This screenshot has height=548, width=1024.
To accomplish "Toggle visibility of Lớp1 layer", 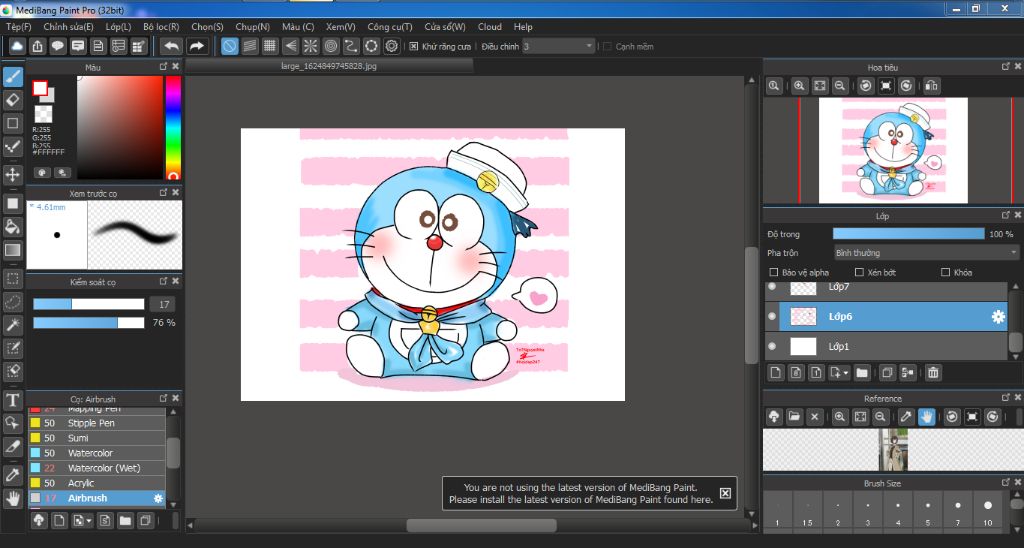I will pyautogui.click(x=773, y=346).
